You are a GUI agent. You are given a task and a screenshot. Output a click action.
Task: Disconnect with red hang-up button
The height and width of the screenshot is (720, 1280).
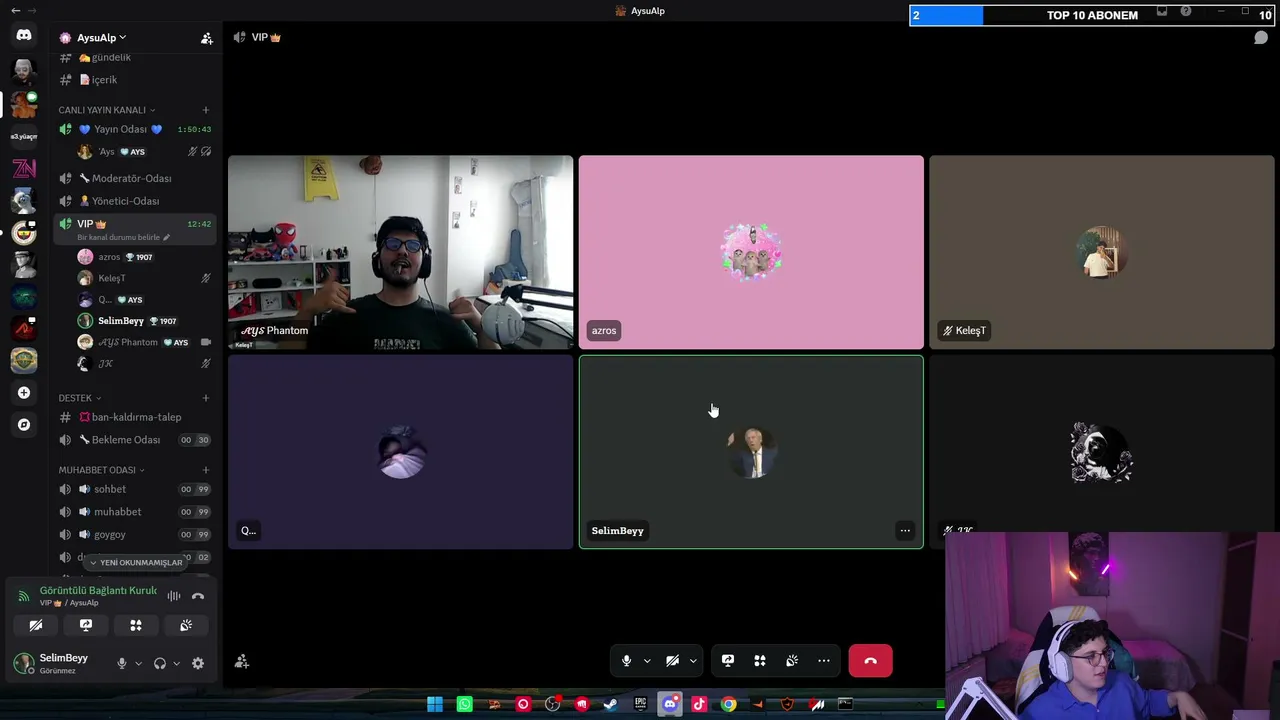click(870, 661)
